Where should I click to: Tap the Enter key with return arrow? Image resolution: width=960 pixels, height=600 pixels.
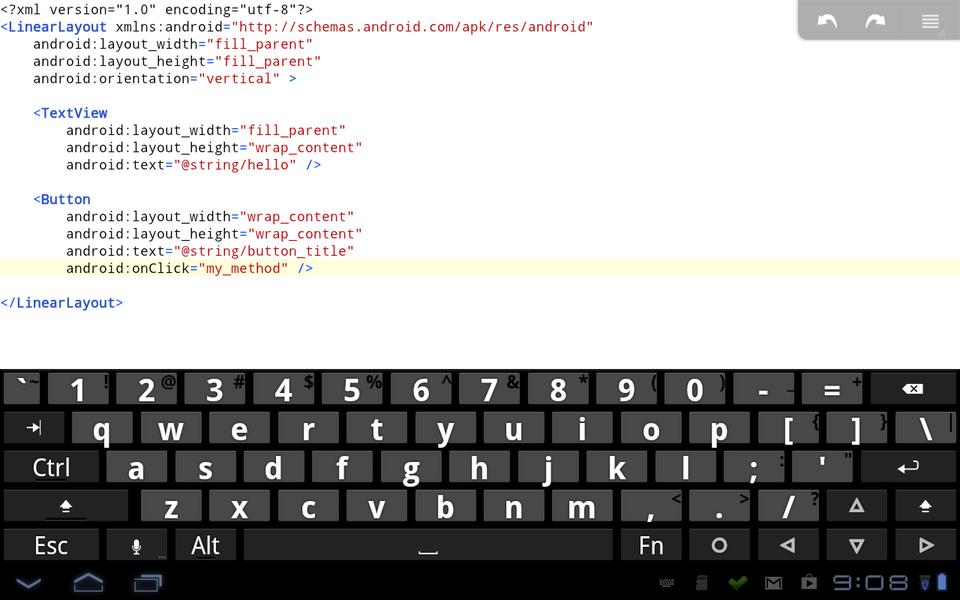(x=908, y=468)
